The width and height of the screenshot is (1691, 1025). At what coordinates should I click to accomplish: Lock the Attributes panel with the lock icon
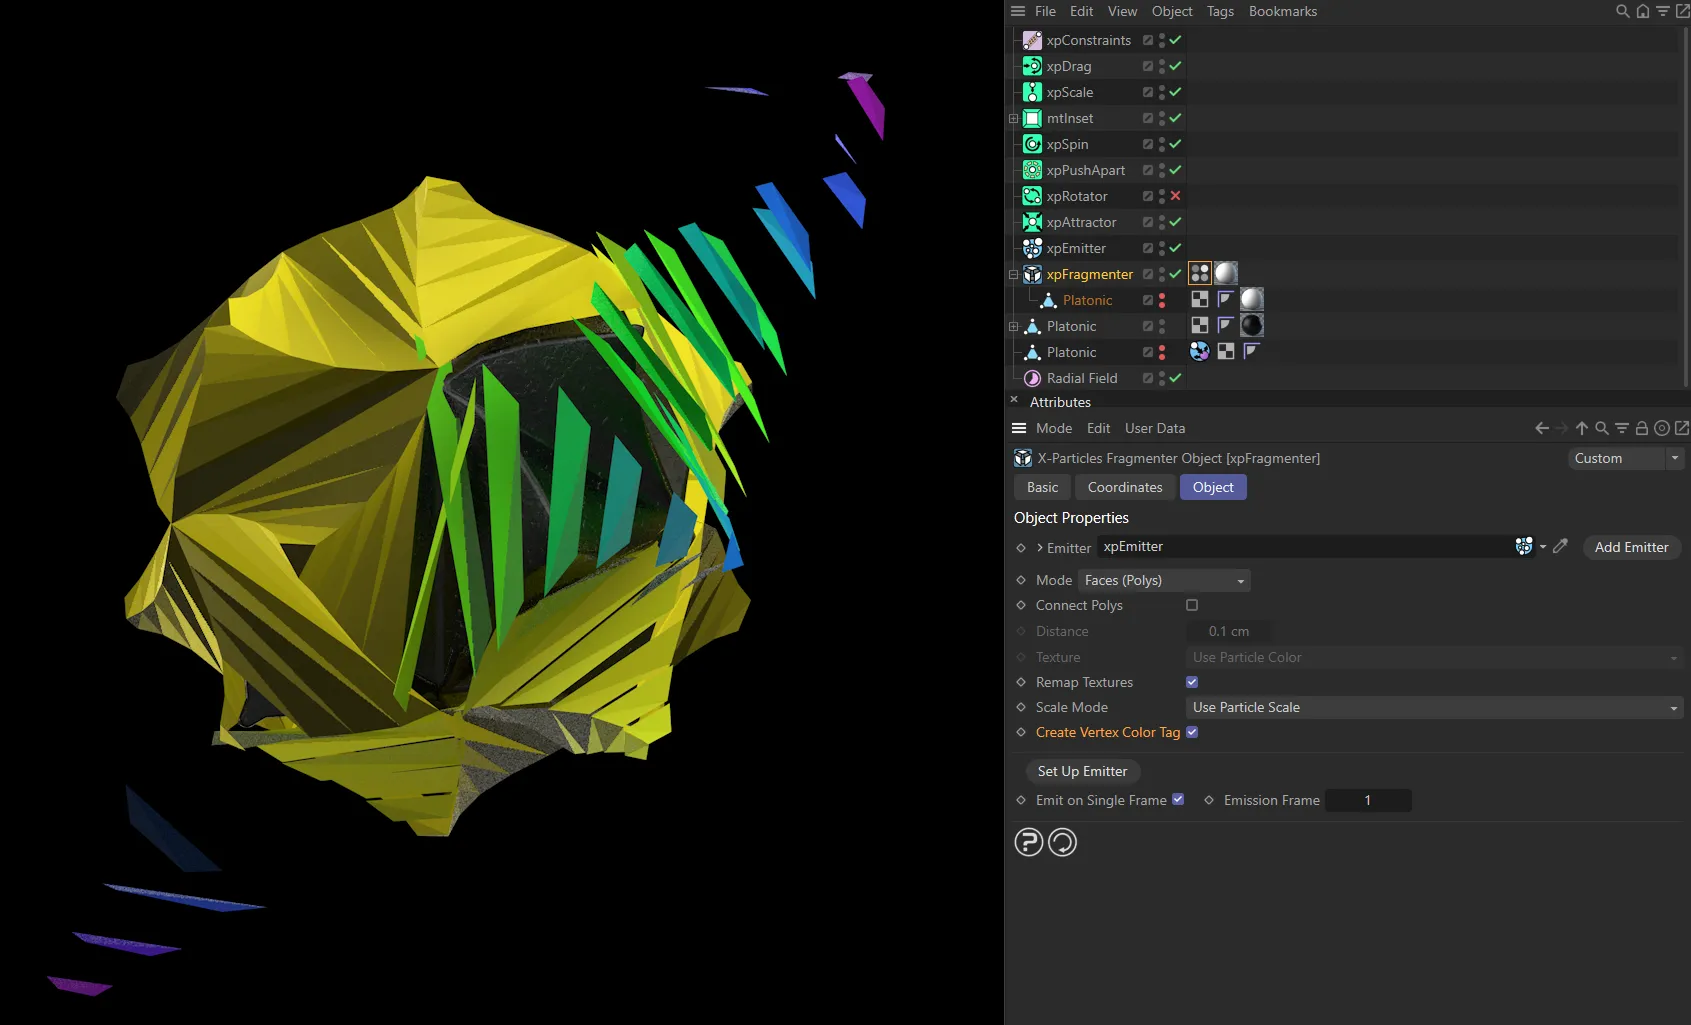pos(1641,428)
